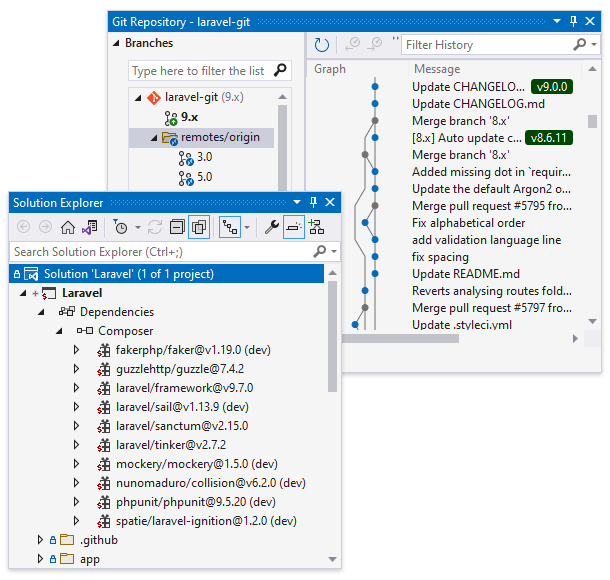
Task: Click the v8.6.11 tag label
Action: (x=549, y=138)
